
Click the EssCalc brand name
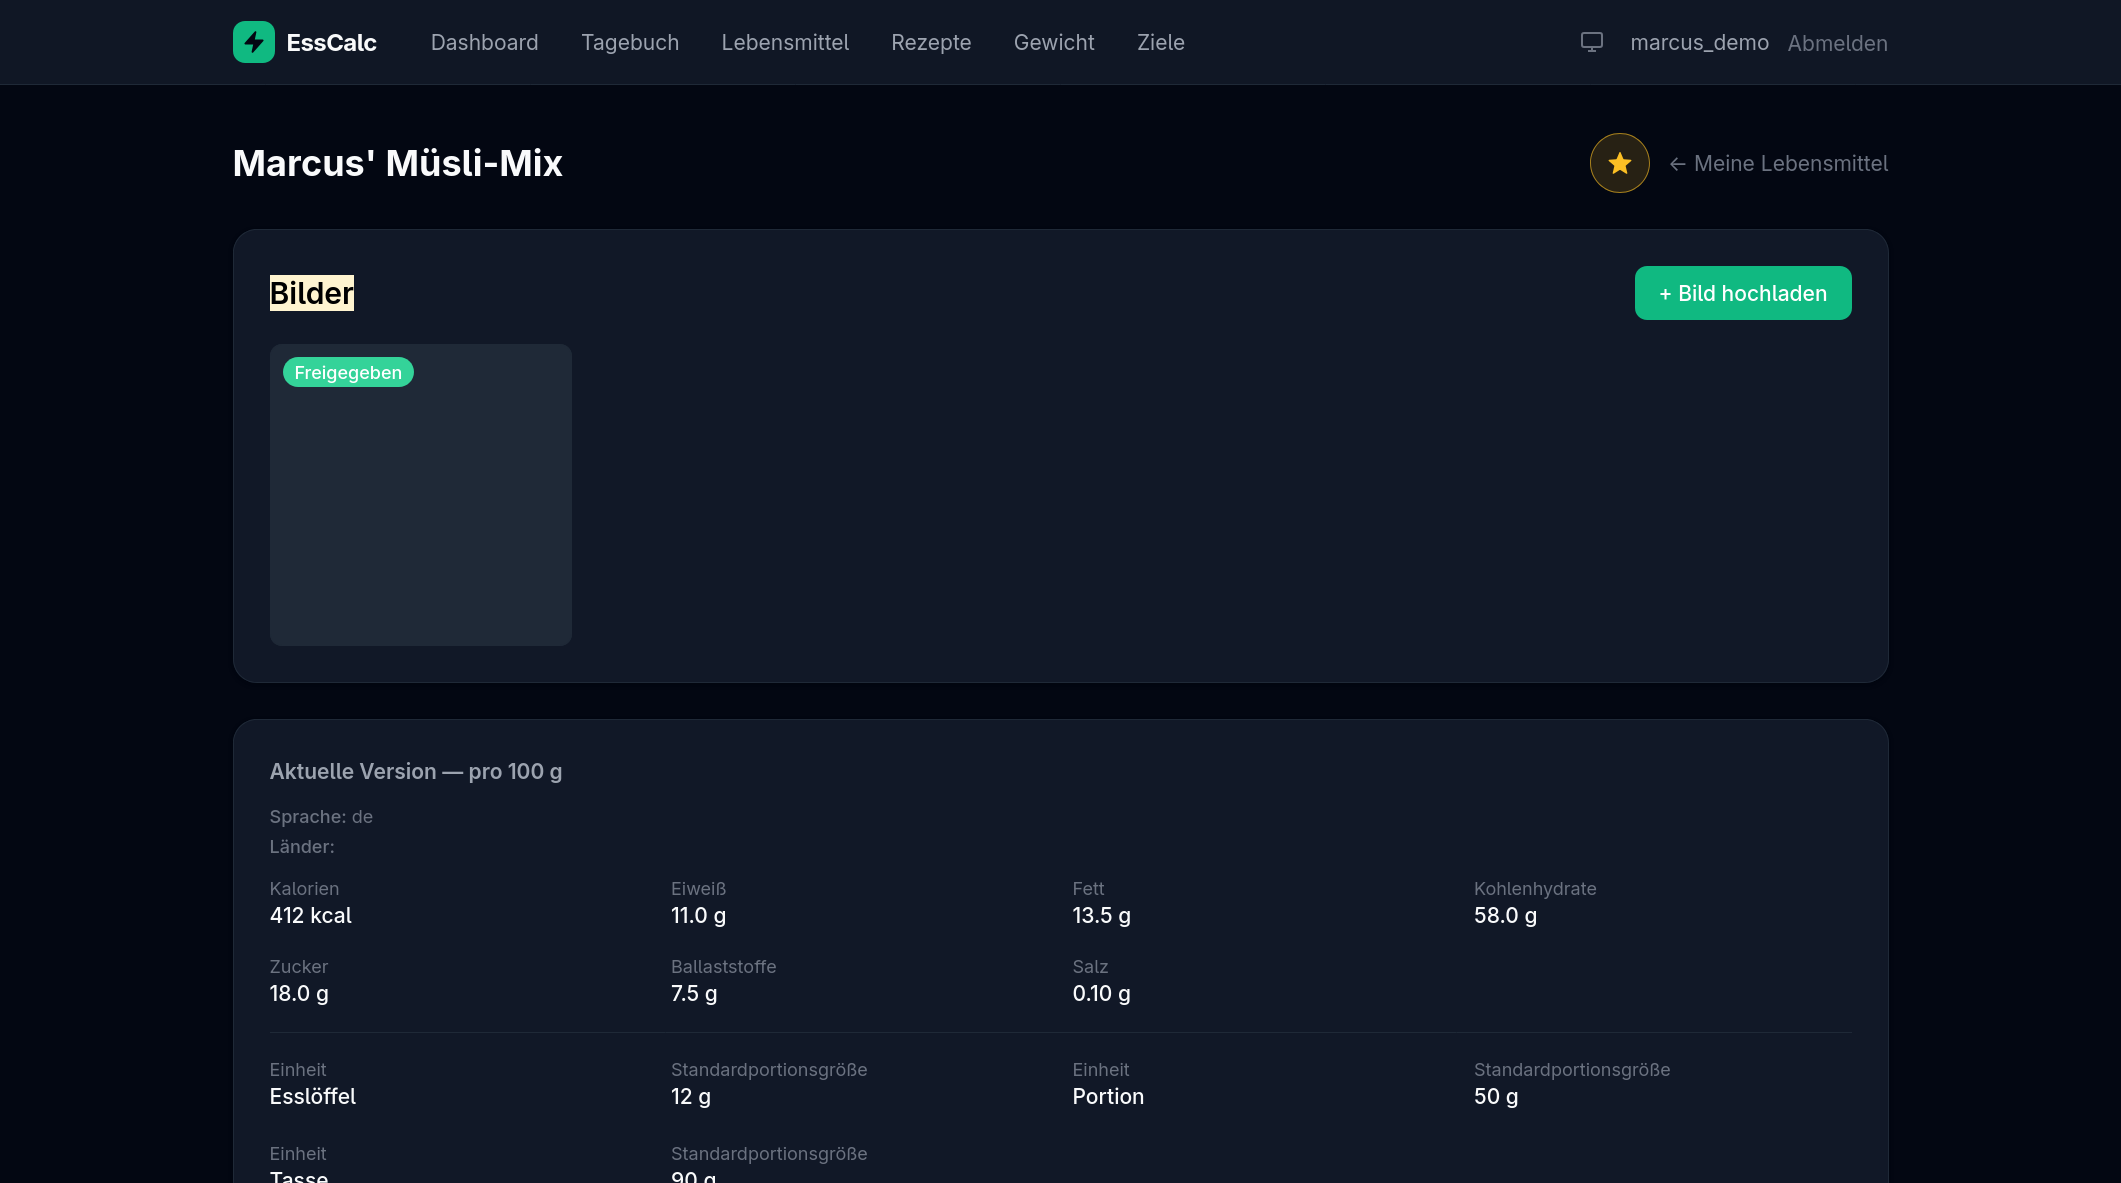pos(331,42)
